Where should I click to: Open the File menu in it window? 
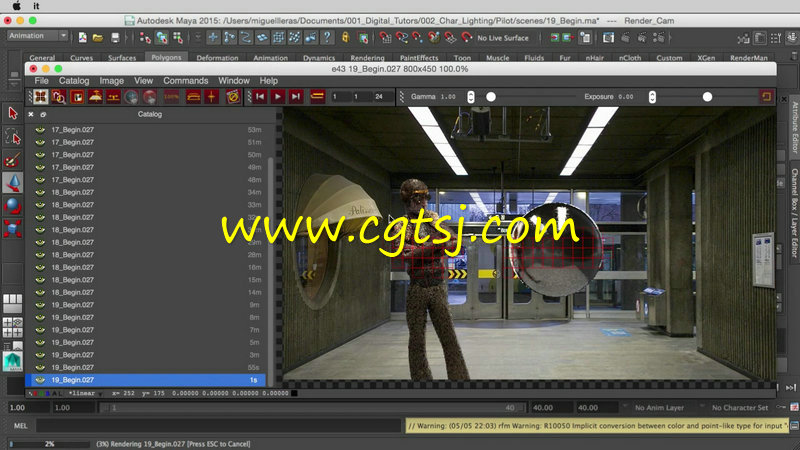(x=41, y=81)
